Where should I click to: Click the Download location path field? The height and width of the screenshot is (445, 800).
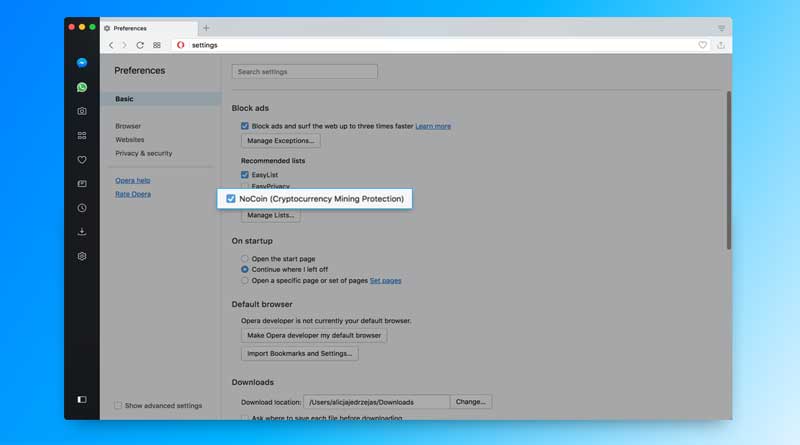tap(377, 402)
